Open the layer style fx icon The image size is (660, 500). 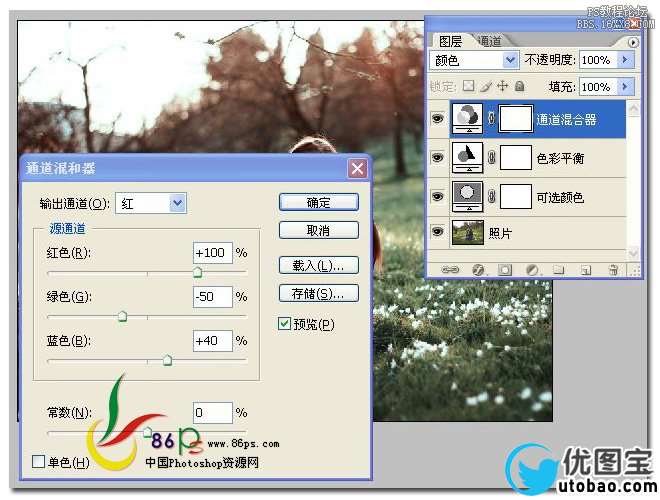tap(478, 269)
